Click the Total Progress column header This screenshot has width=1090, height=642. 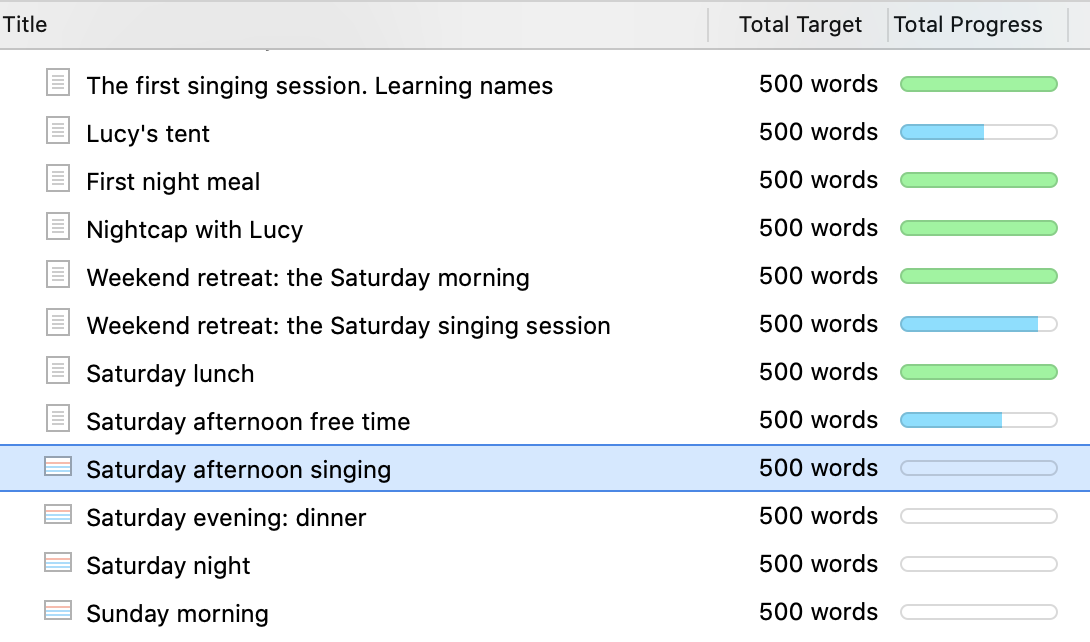click(x=968, y=24)
